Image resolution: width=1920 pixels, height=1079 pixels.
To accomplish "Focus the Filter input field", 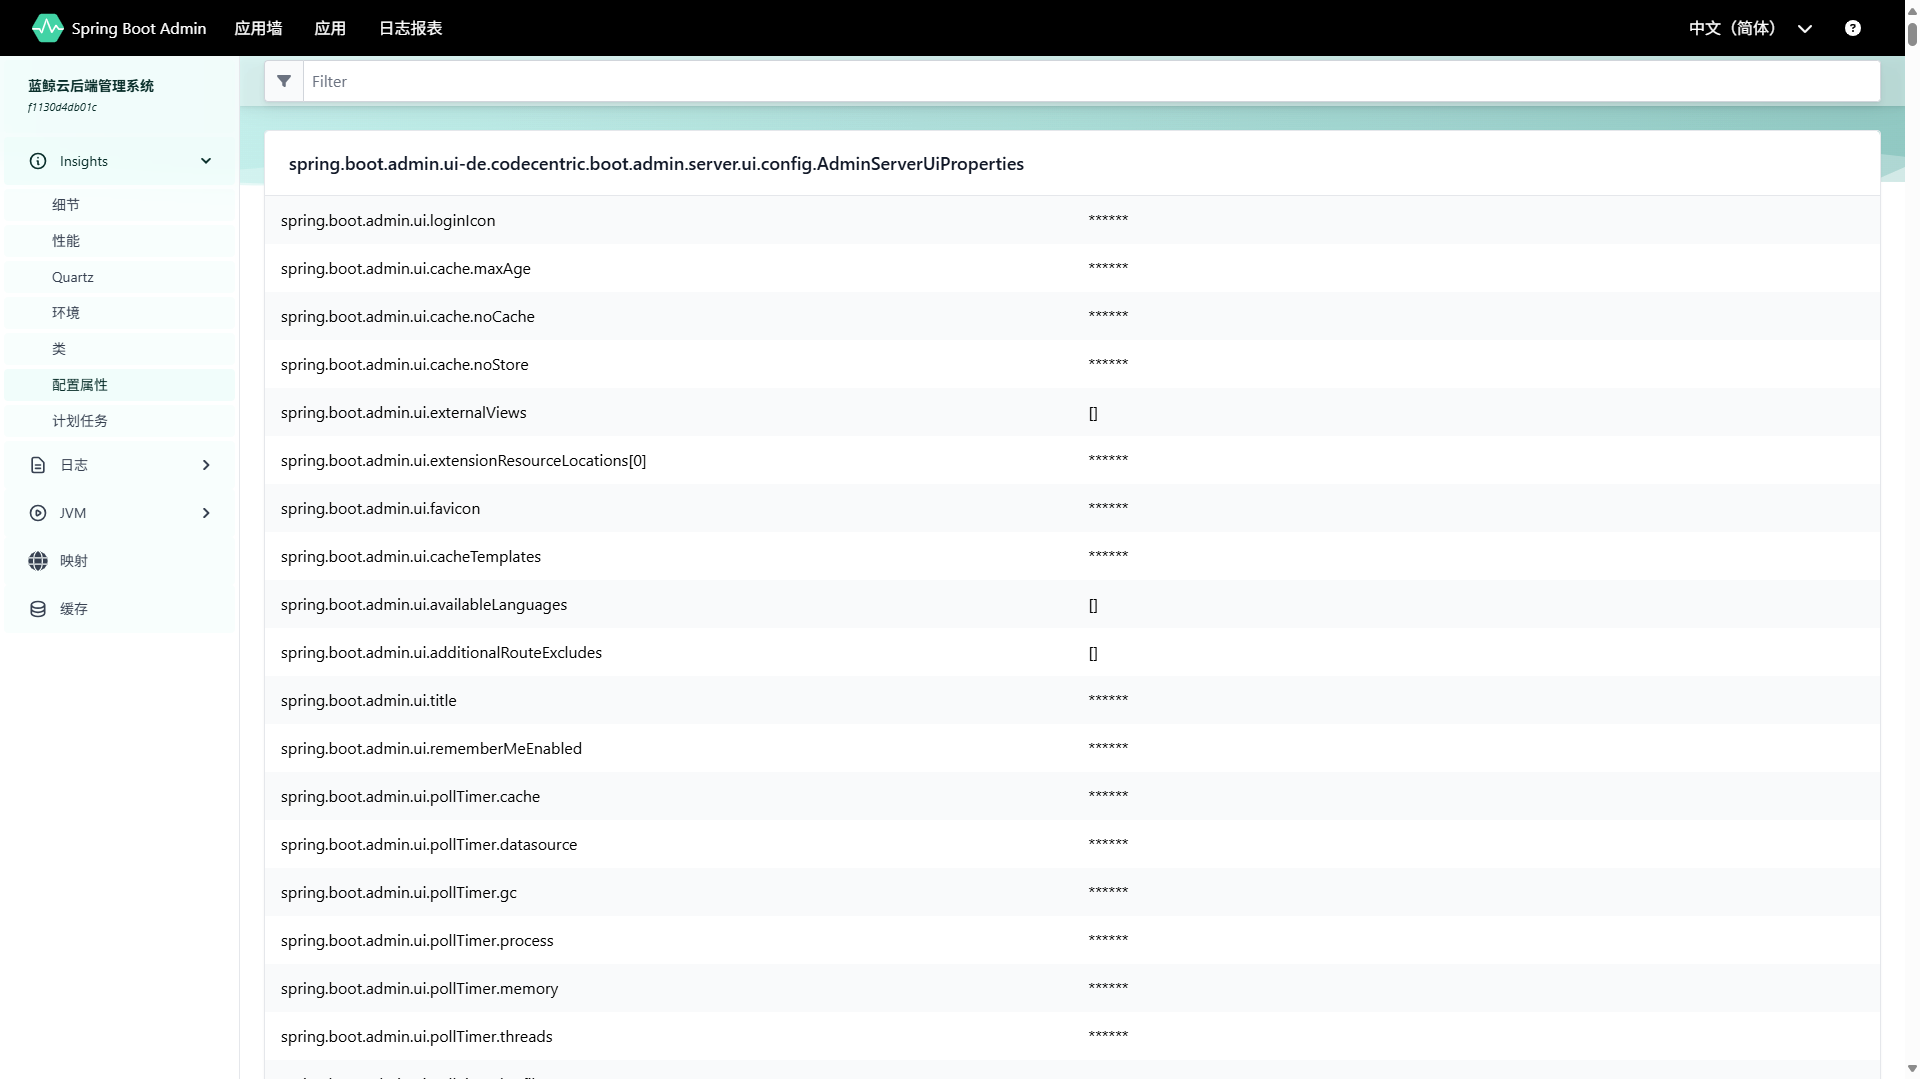I will pyautogui.click(x=1091, y=81).
